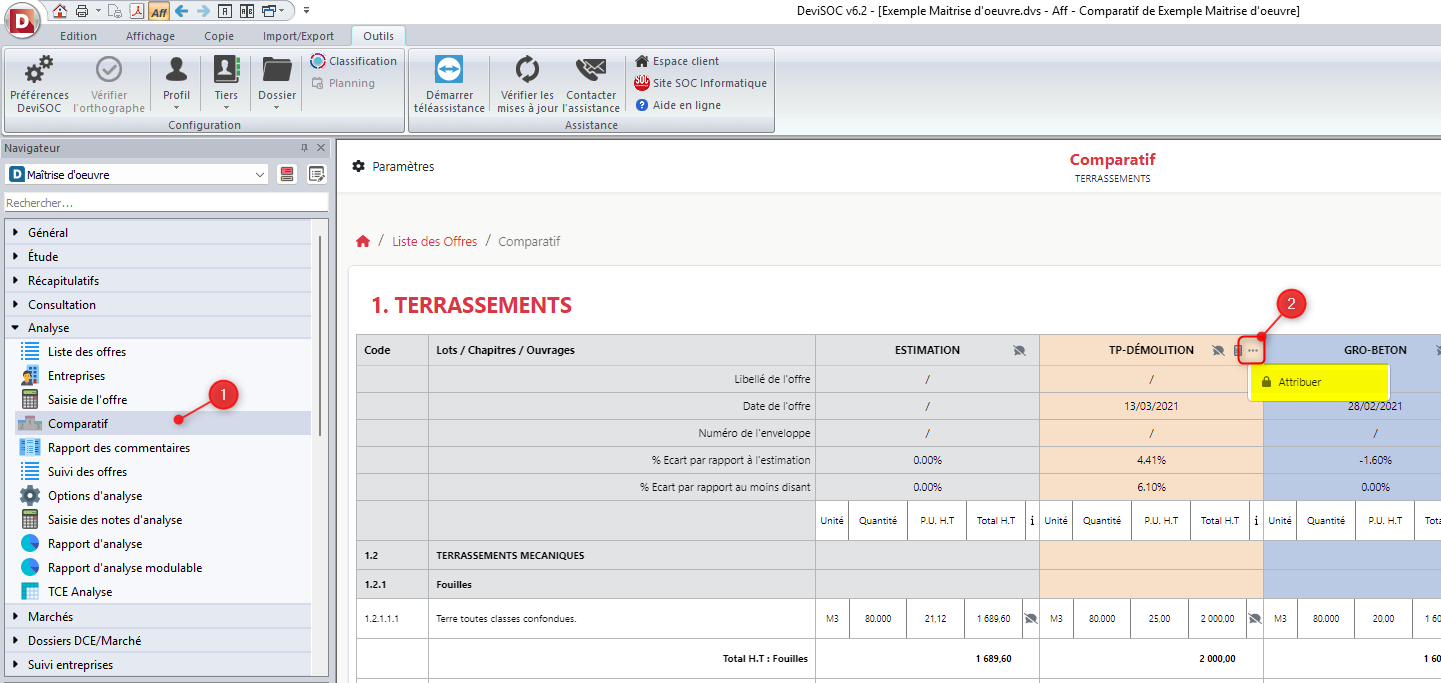1441x683 pixels.
Task: Click Contacter l'assistance phone icon
Action: pyautogui.click(x=591, y=70)
